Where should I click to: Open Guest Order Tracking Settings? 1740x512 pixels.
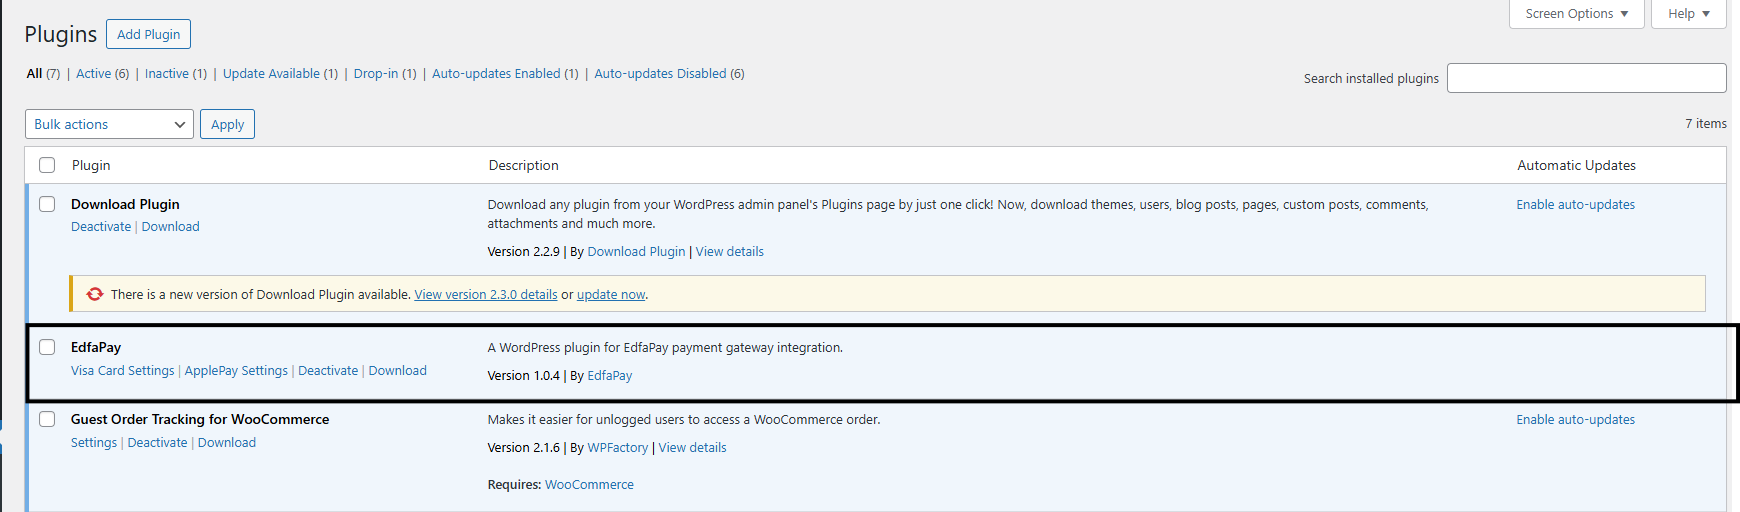[x=94, y=443]
